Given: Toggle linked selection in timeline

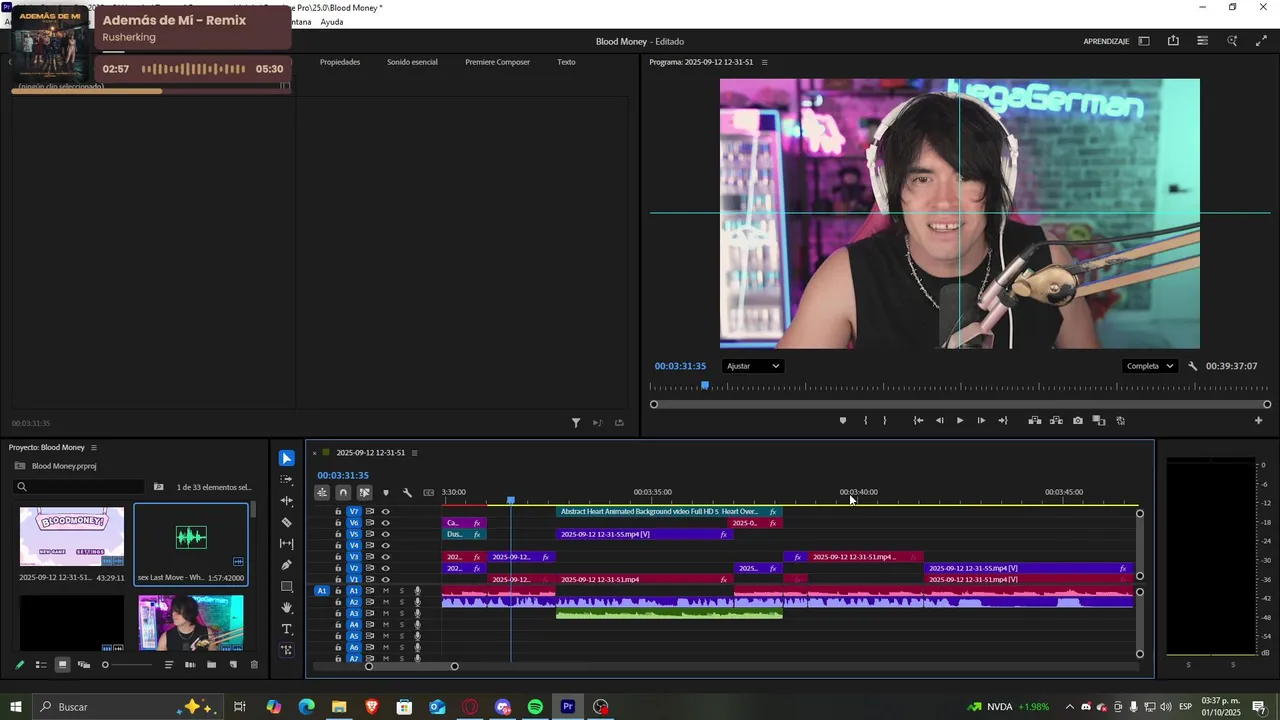Looking at the screenshot, I should pos(364,492).
